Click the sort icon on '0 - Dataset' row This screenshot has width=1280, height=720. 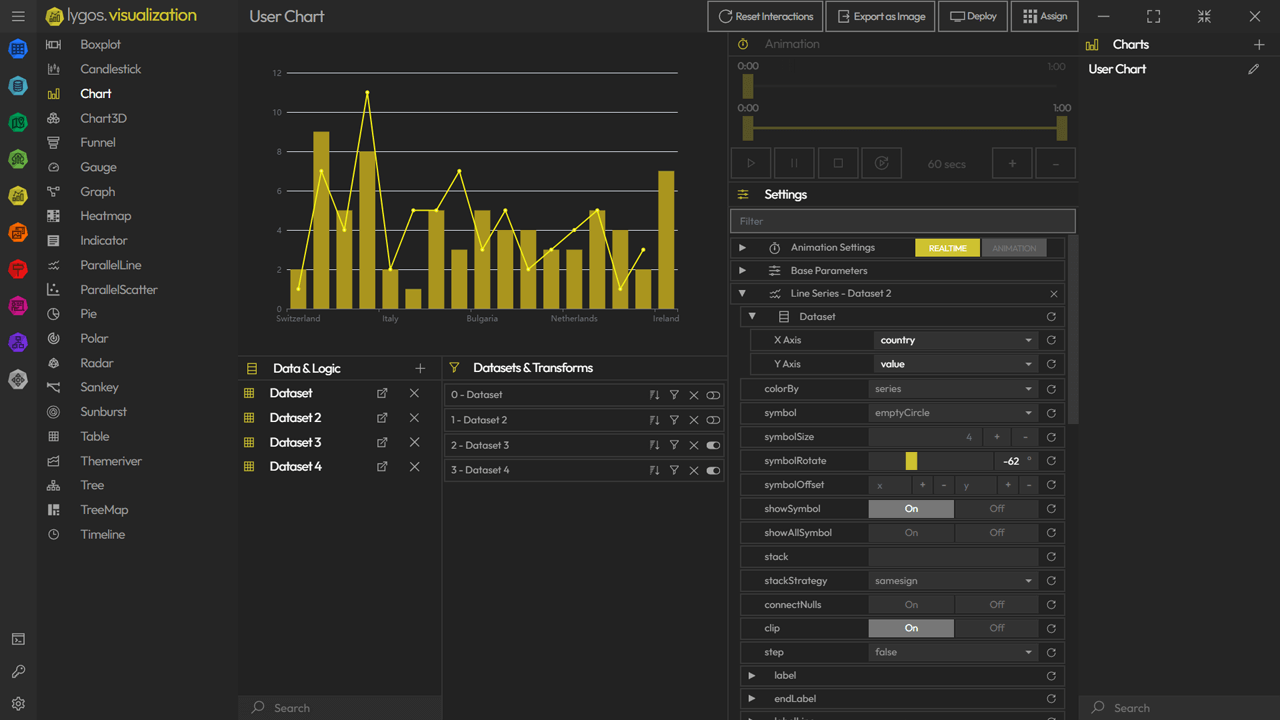click(x=652, y=395)
